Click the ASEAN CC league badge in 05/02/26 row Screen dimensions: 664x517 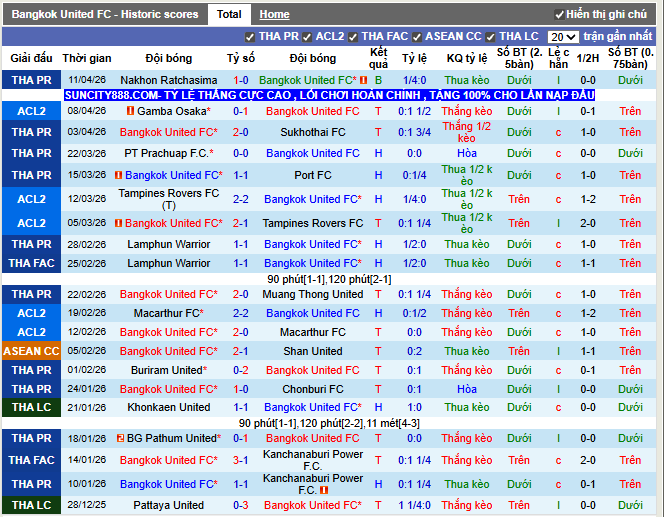coord(31,351)
